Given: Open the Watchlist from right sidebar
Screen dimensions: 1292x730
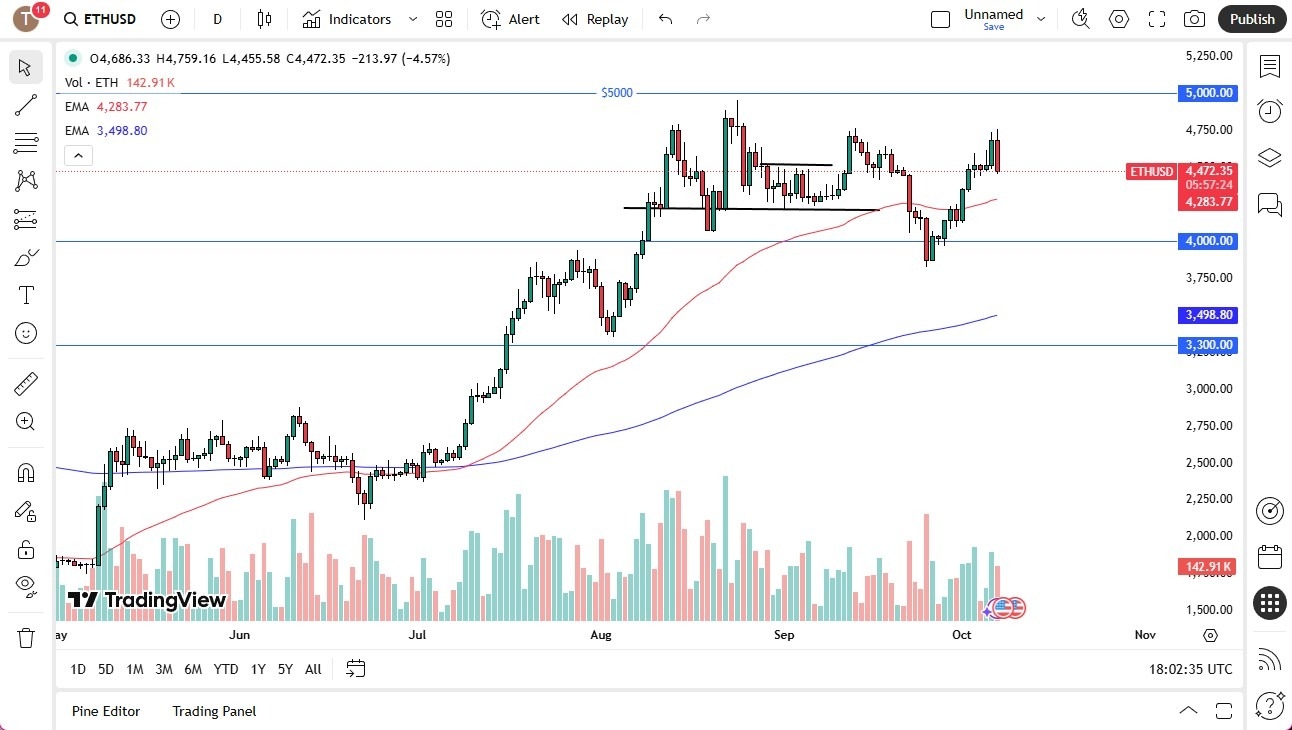Looking at the screenshot, I should (x=1269, y=67).
